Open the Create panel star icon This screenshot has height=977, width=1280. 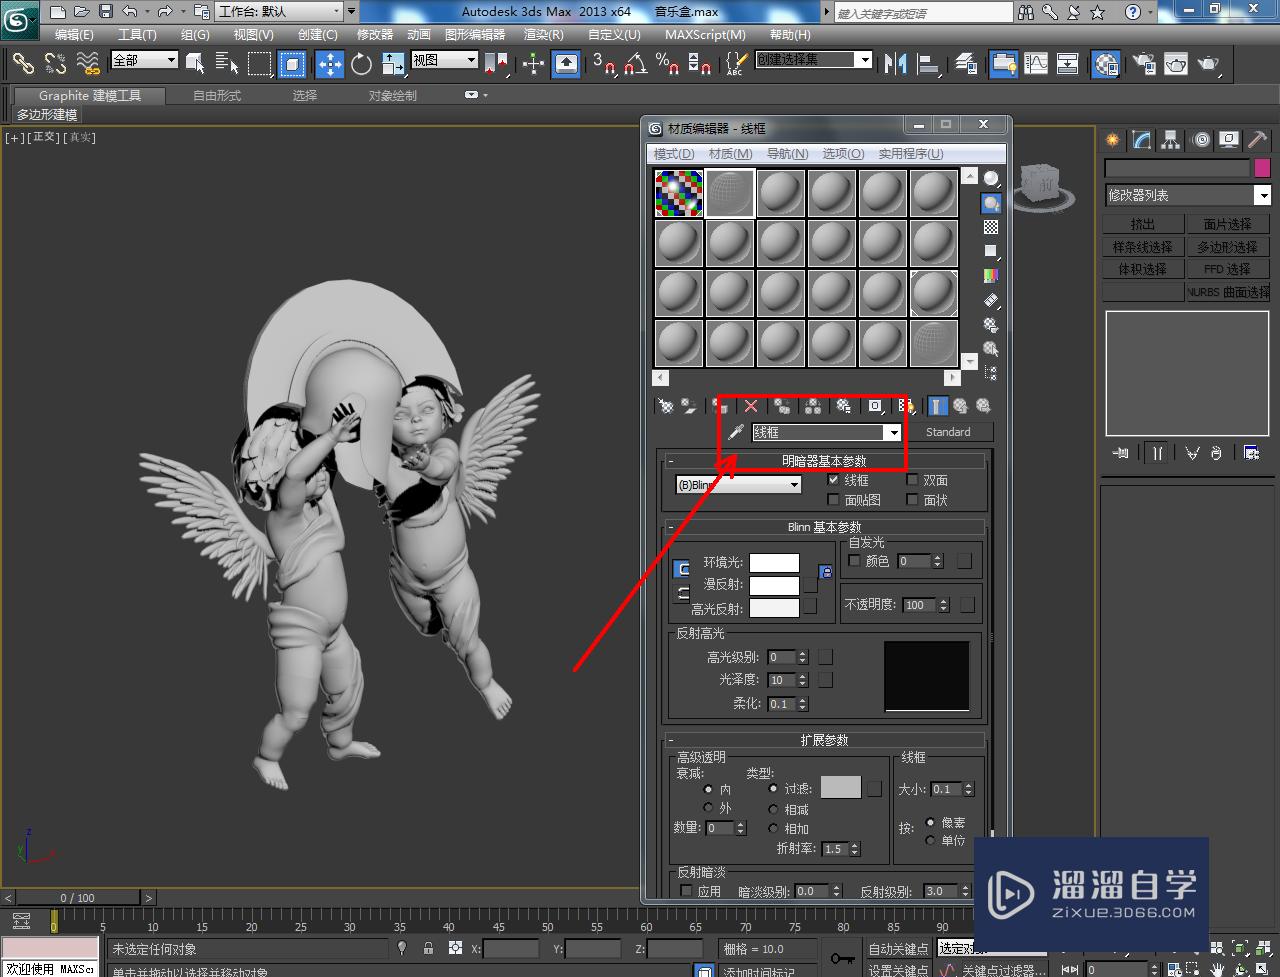pos(1113,140)
